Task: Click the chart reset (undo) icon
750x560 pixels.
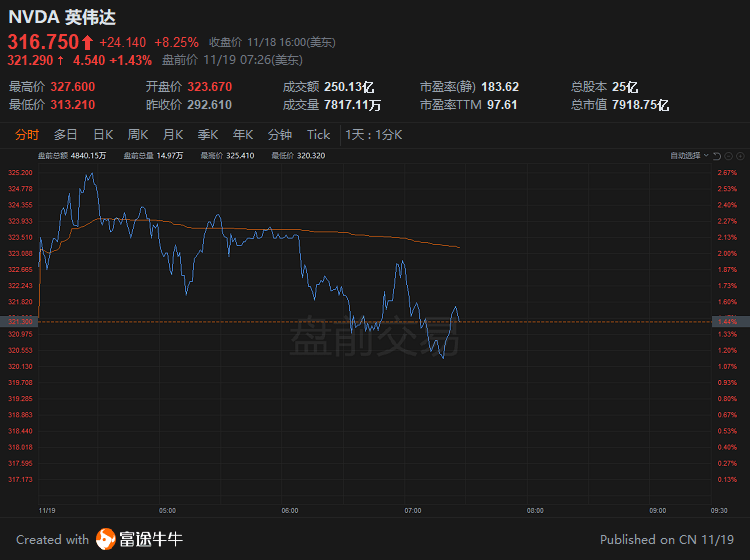Action: point(717,156)
